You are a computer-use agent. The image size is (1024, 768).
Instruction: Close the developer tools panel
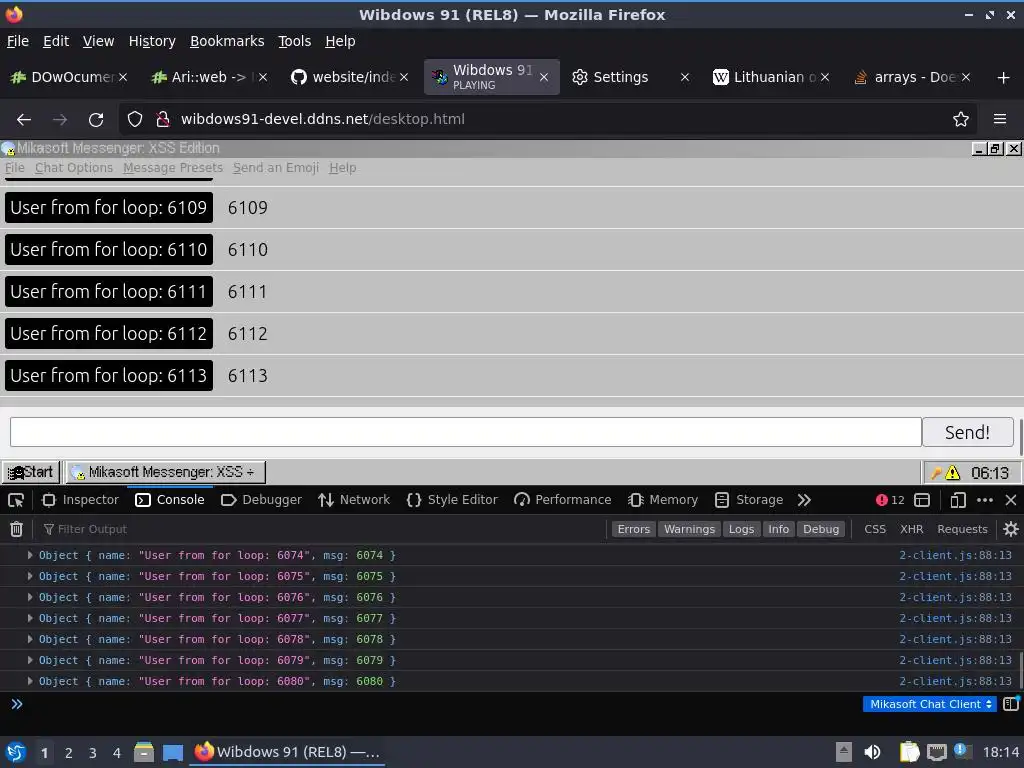(x=1011, y=500)
